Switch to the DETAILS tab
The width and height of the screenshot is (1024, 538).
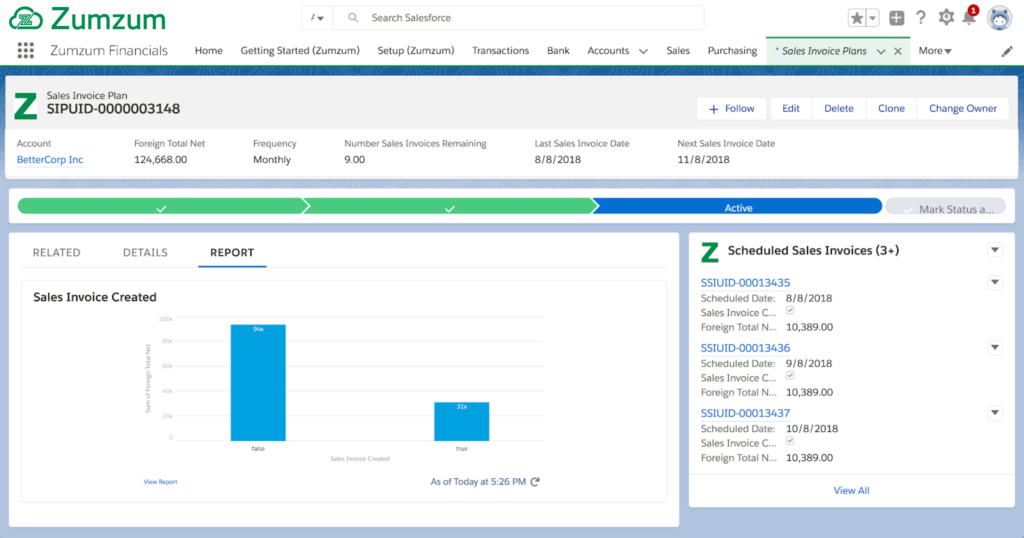coord(145,253)
